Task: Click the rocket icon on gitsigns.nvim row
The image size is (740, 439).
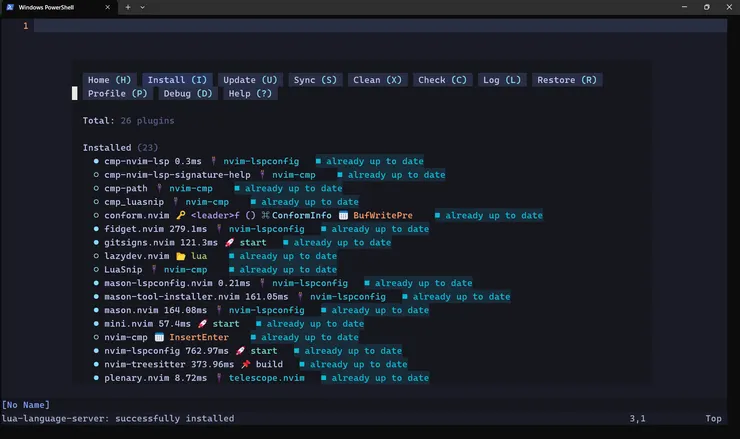Action: [x=229, y=243]
